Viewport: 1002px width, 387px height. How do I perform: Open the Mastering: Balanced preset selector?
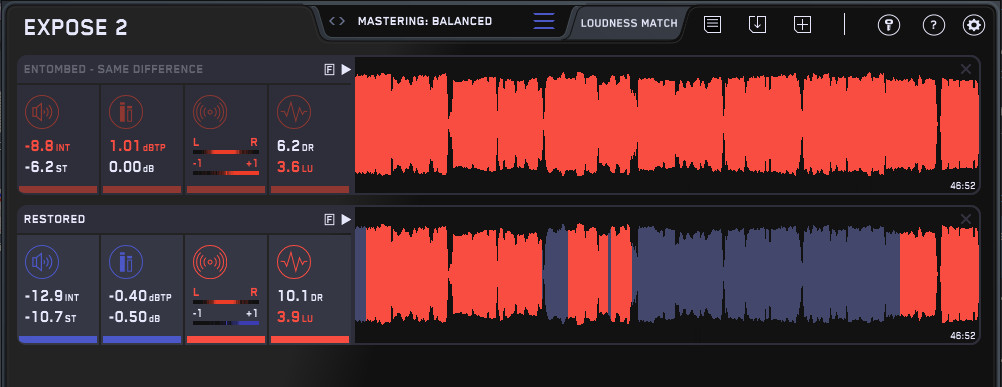point(425,21)
